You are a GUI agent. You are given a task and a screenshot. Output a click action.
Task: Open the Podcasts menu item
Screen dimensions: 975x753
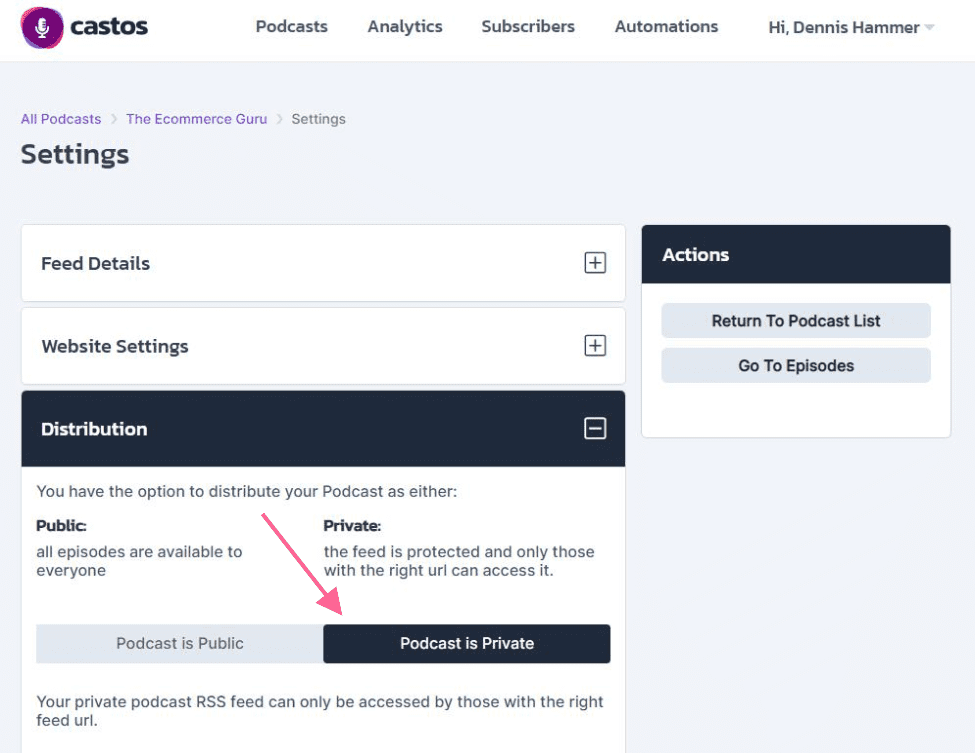(292, 27)
